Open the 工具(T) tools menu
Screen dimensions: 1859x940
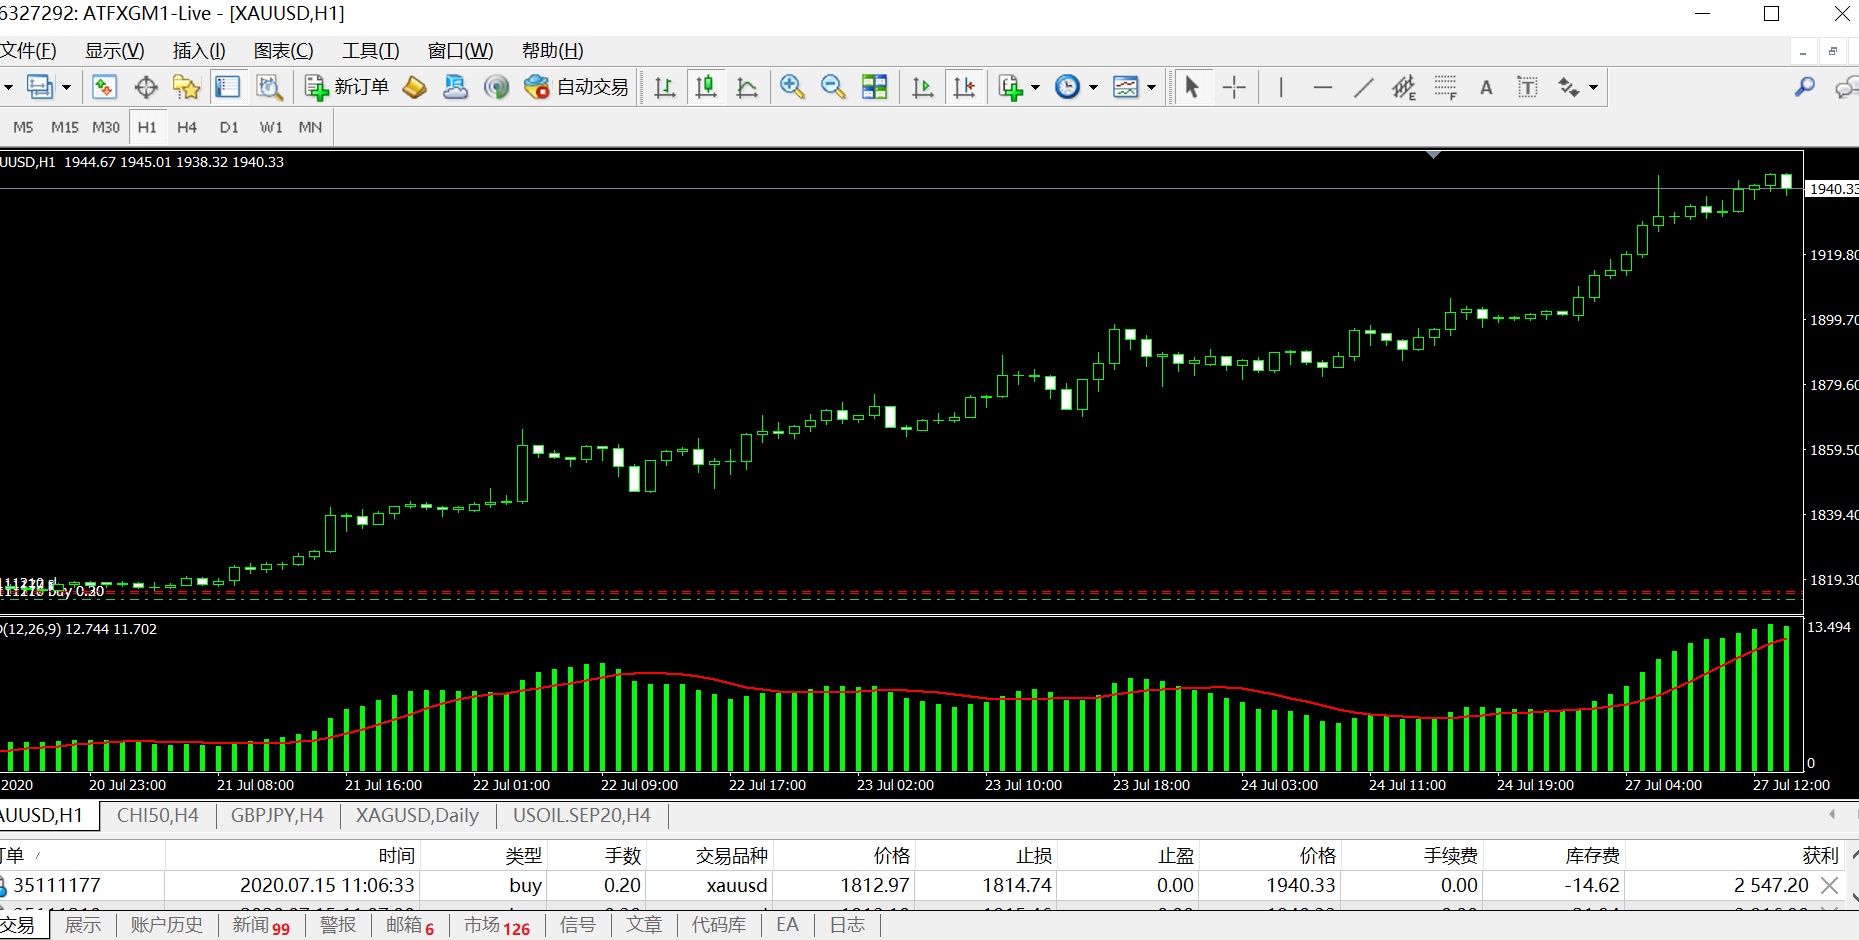(x=371, y=51)
